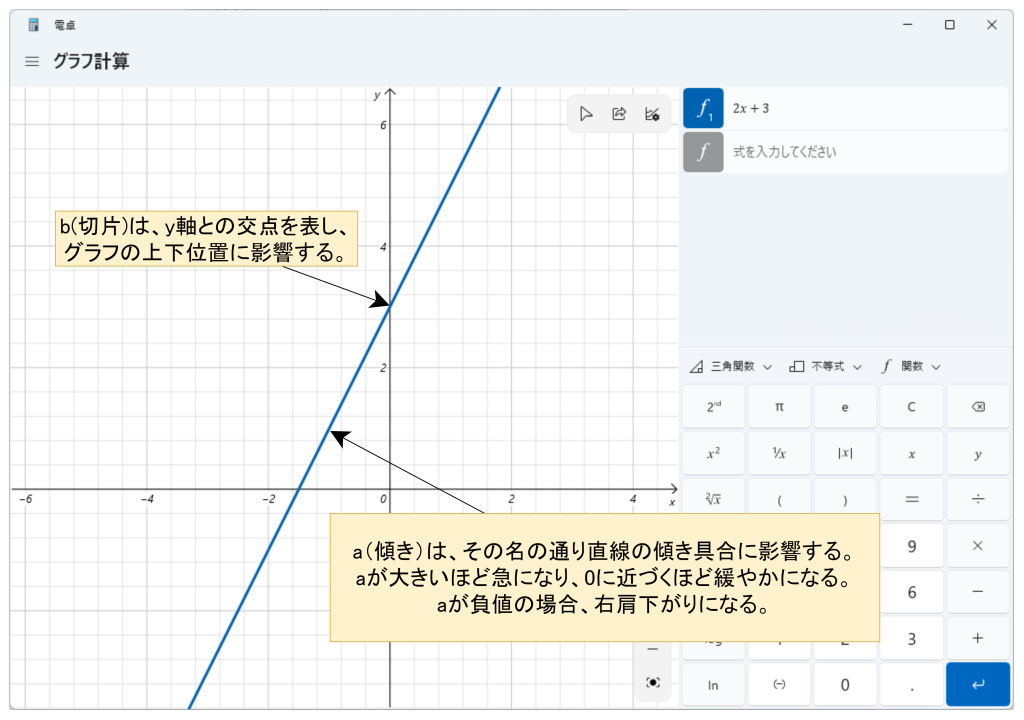The height and width of the screenshot is (720, 1024).
Task: Click the share graph icon
Action: click(x=619, y=114)
